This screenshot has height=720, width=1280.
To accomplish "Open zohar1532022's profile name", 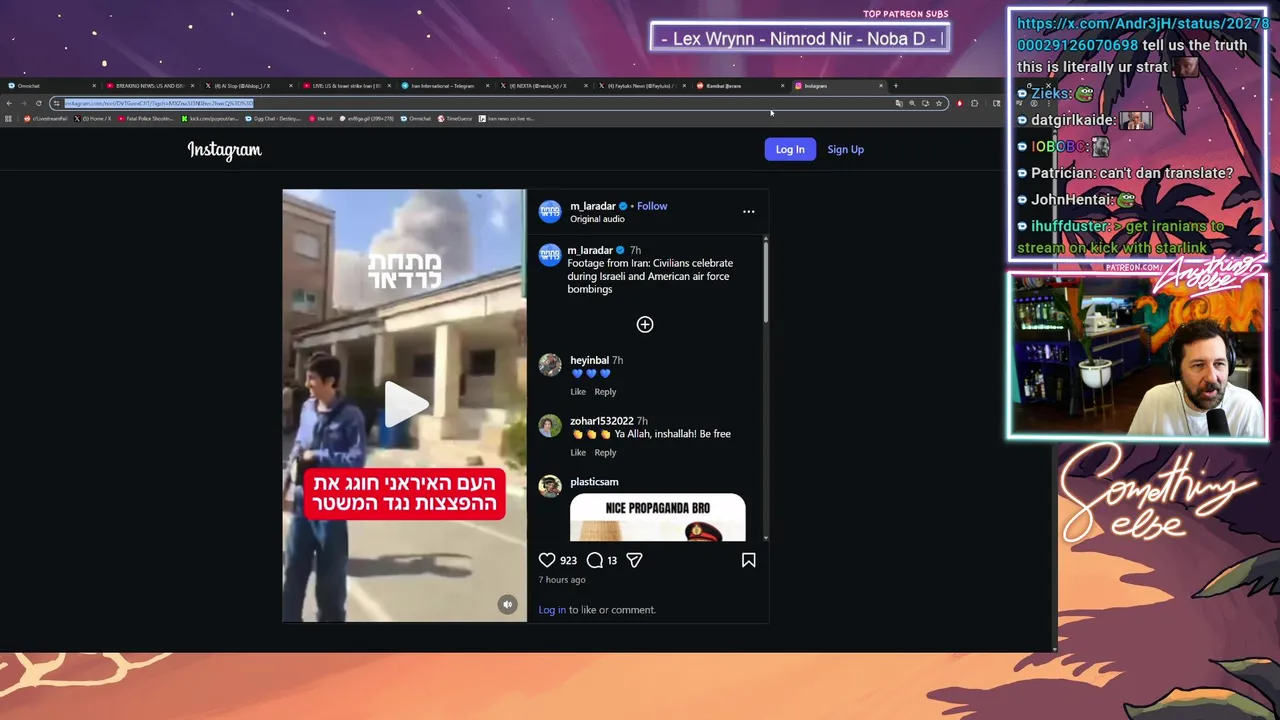I will coord(601,421).
